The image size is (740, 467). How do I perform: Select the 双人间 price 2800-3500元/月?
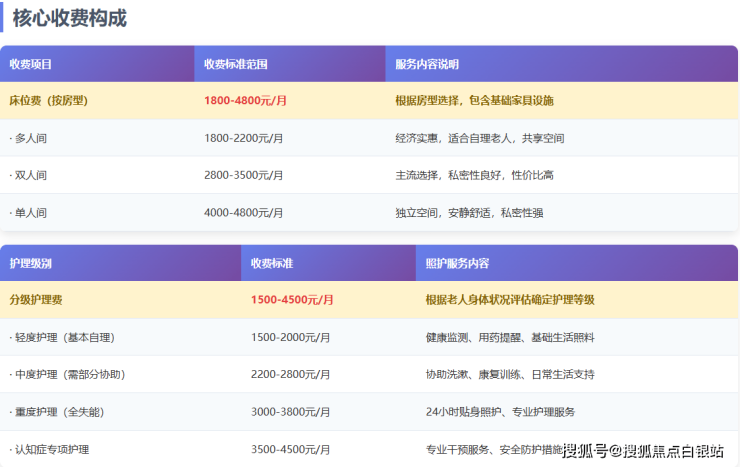tap(243, 175)
